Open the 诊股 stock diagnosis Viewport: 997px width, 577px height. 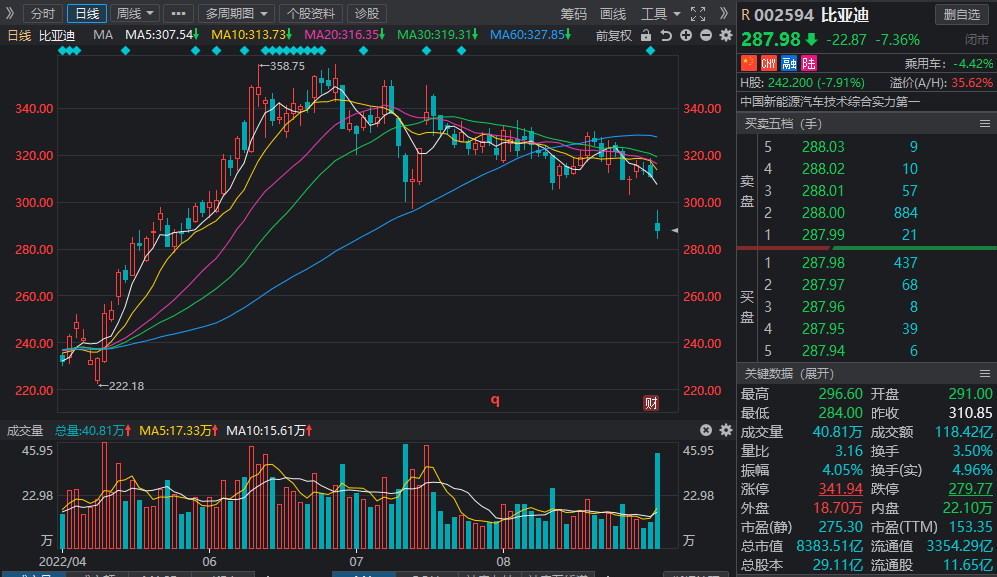pyautogui.click(x=367, y=13)
